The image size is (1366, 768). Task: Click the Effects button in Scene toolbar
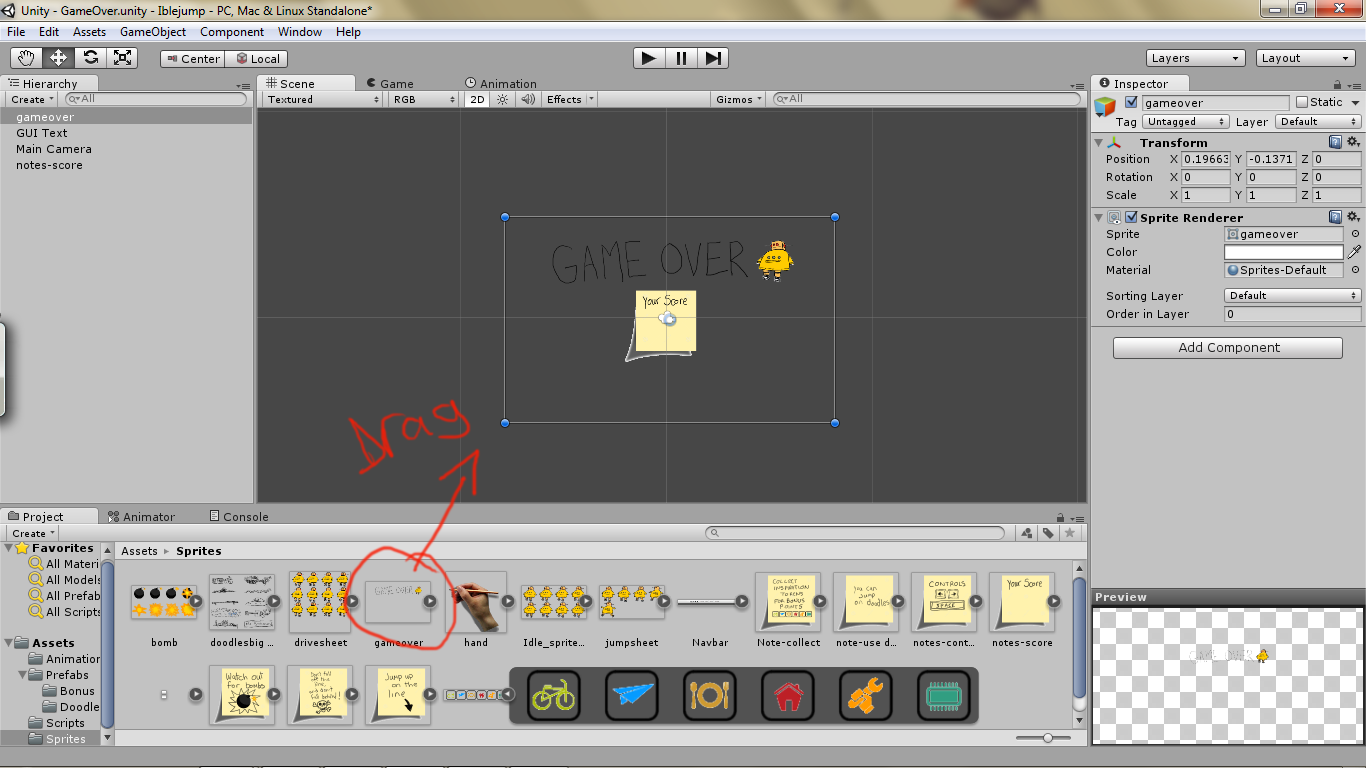(570, 99)
